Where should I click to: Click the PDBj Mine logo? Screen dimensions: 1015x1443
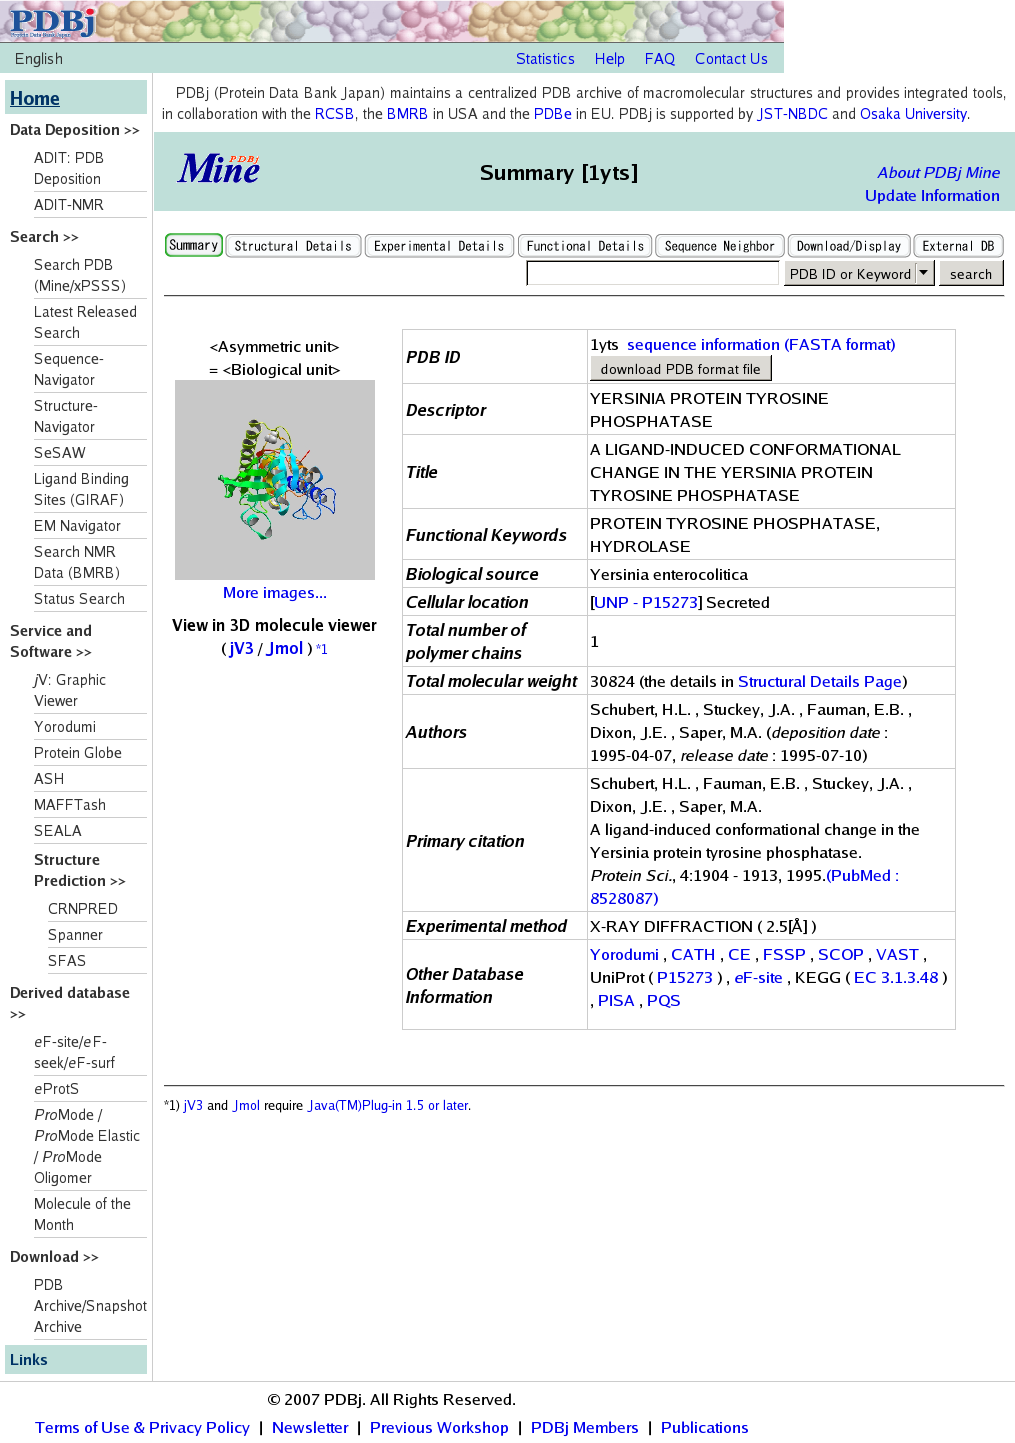point(219,169)
